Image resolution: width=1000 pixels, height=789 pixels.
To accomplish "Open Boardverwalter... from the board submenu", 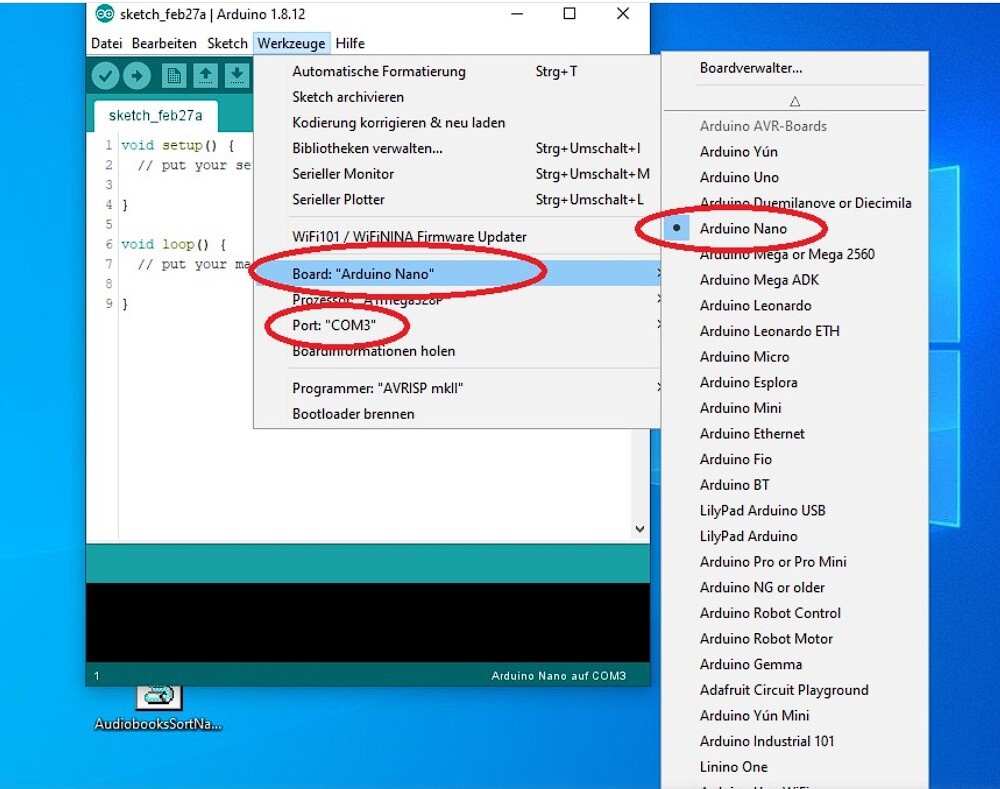I will [x=750, y=69].
